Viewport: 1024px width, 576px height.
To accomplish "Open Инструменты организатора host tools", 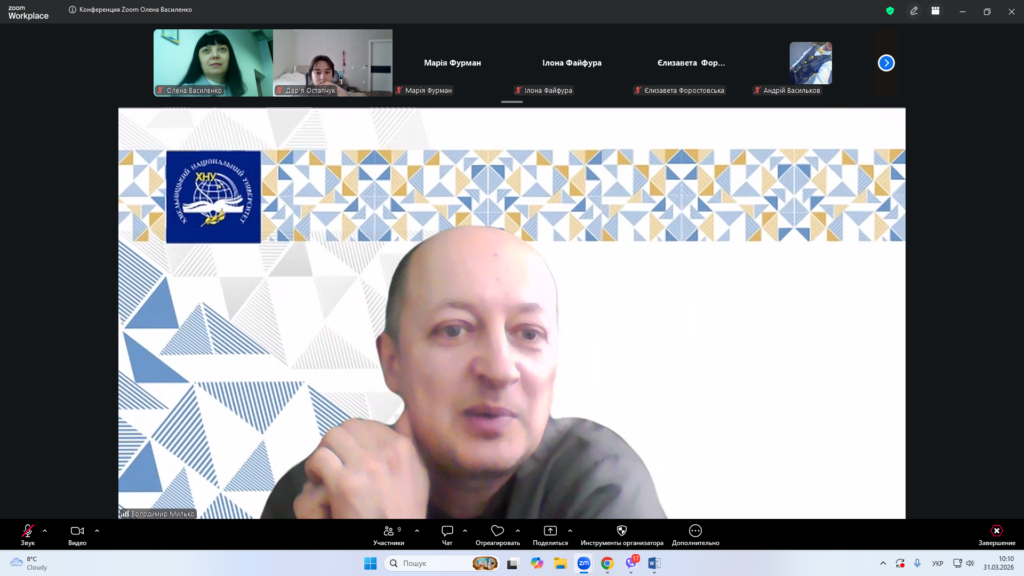I will [x=621, y=531].
